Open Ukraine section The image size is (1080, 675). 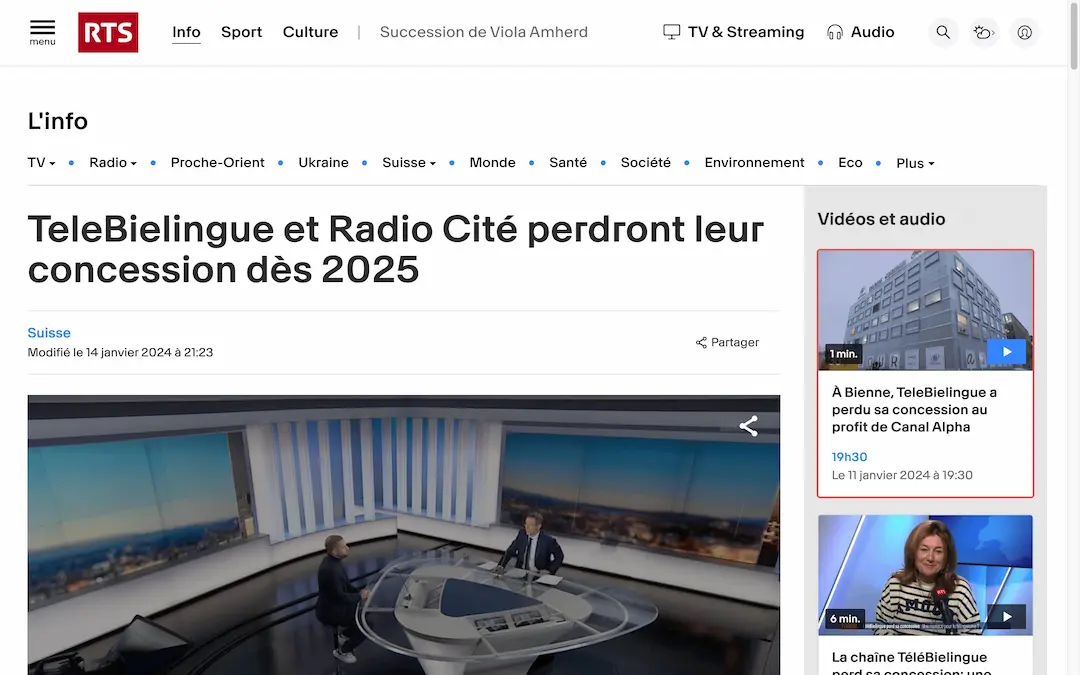(324, 163)
